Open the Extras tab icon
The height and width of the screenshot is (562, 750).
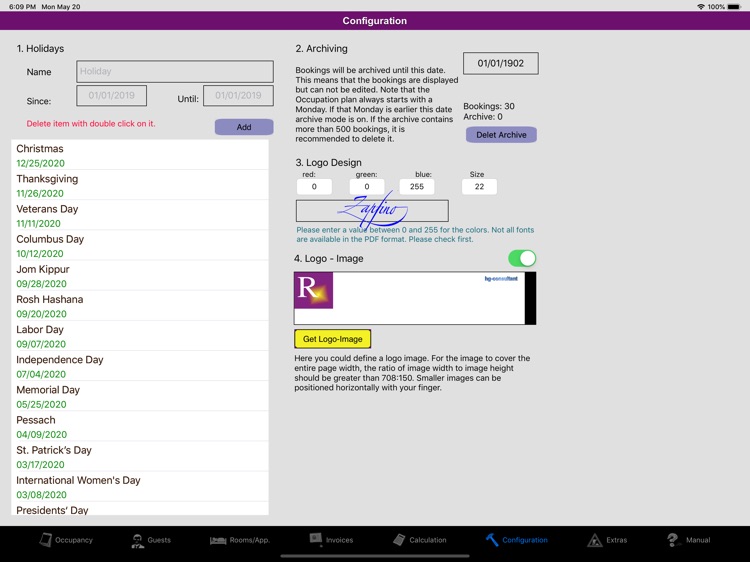pyautogui.click(x=595, y=540)
